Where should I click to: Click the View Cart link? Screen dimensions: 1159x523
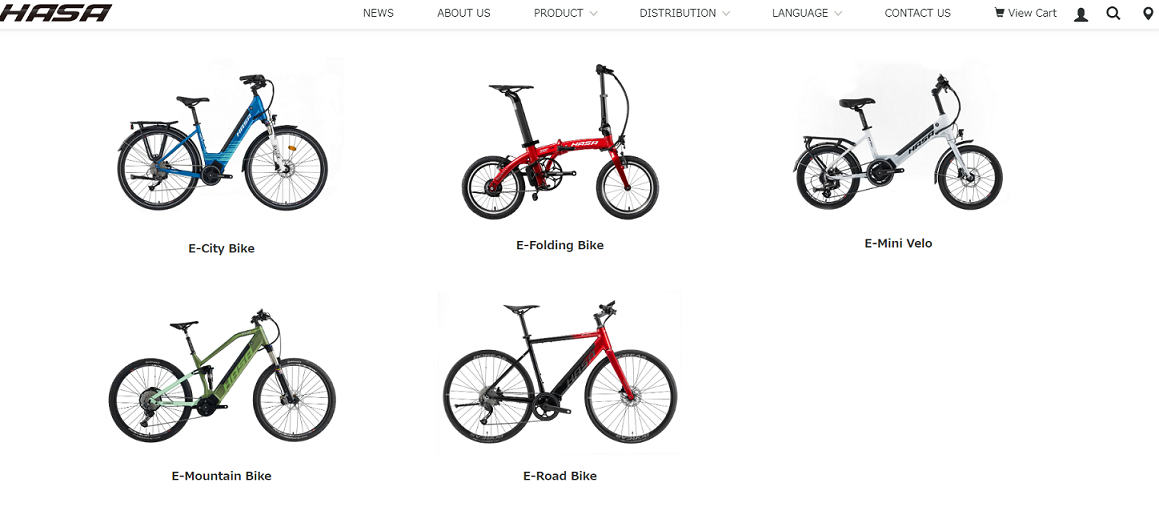pos(1025,13)
